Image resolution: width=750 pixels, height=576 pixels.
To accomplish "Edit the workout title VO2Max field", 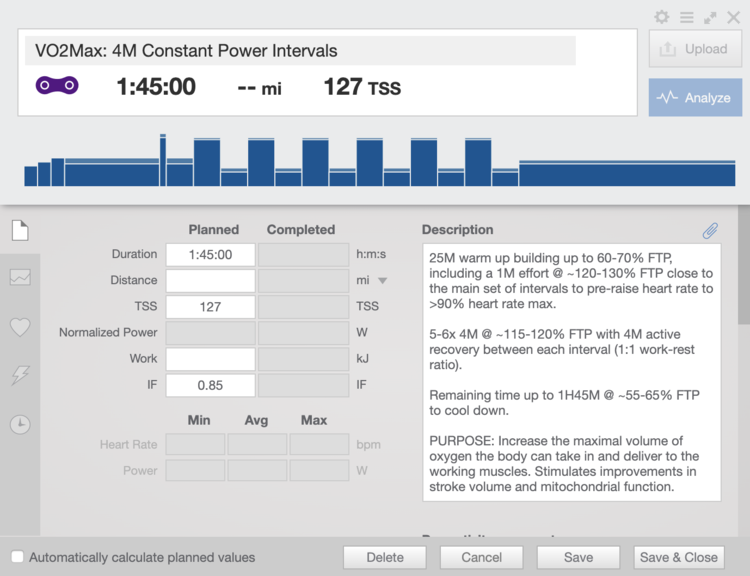I will [x=300, y=51].
